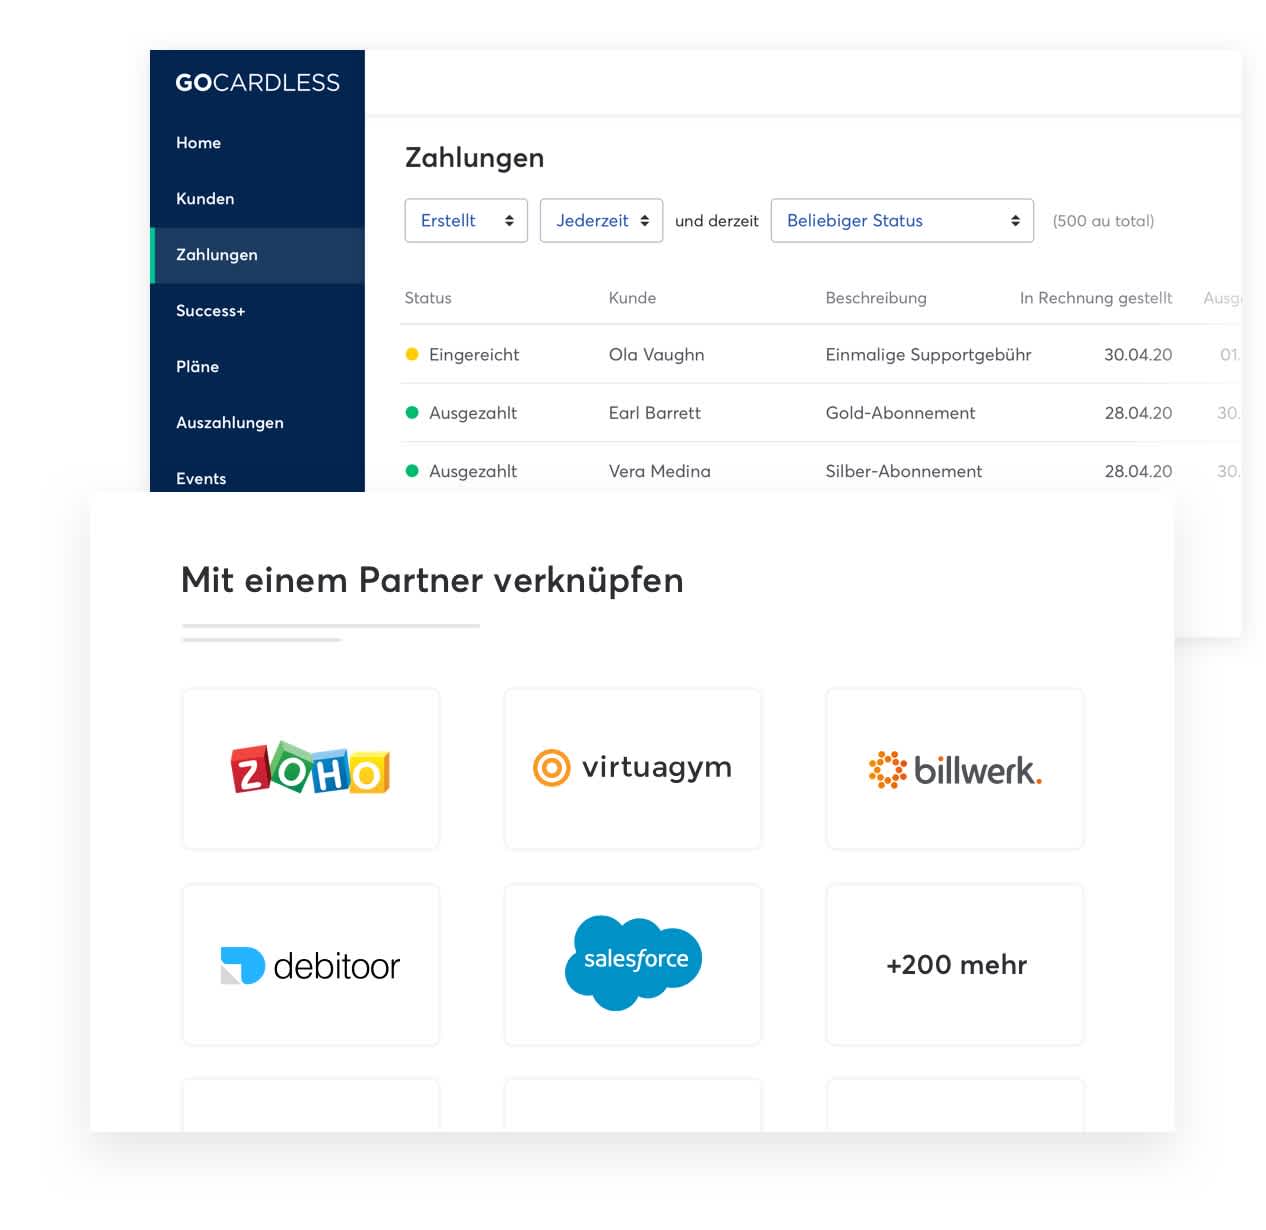Open Events in the sidebar

point(201,479)
